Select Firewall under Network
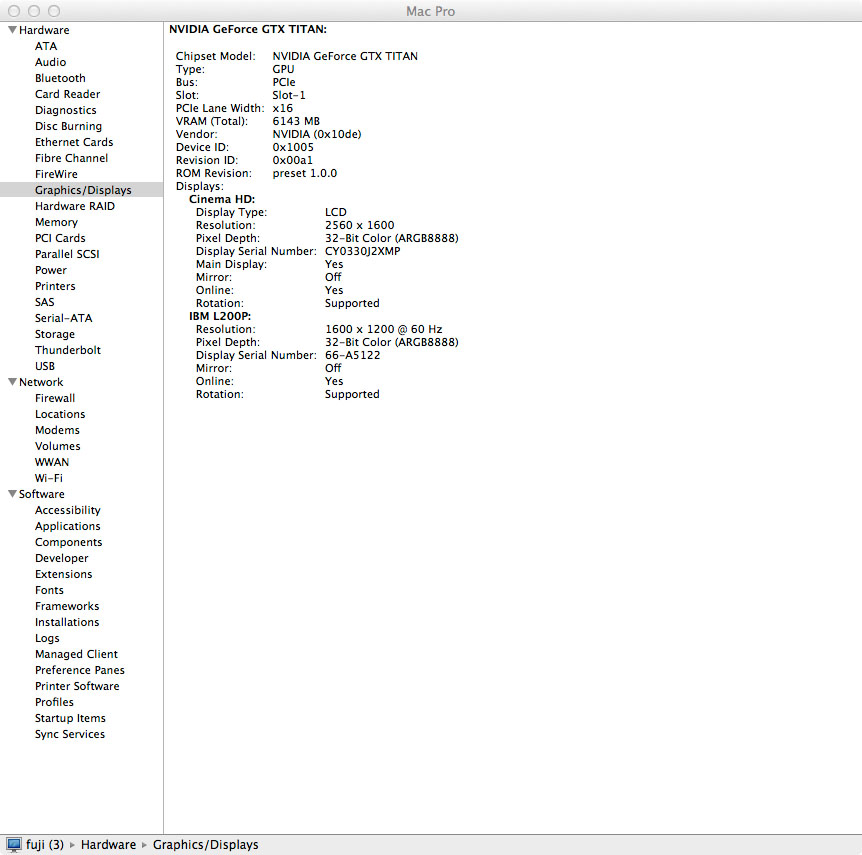The image size is (862, 855). click(55, 398)
